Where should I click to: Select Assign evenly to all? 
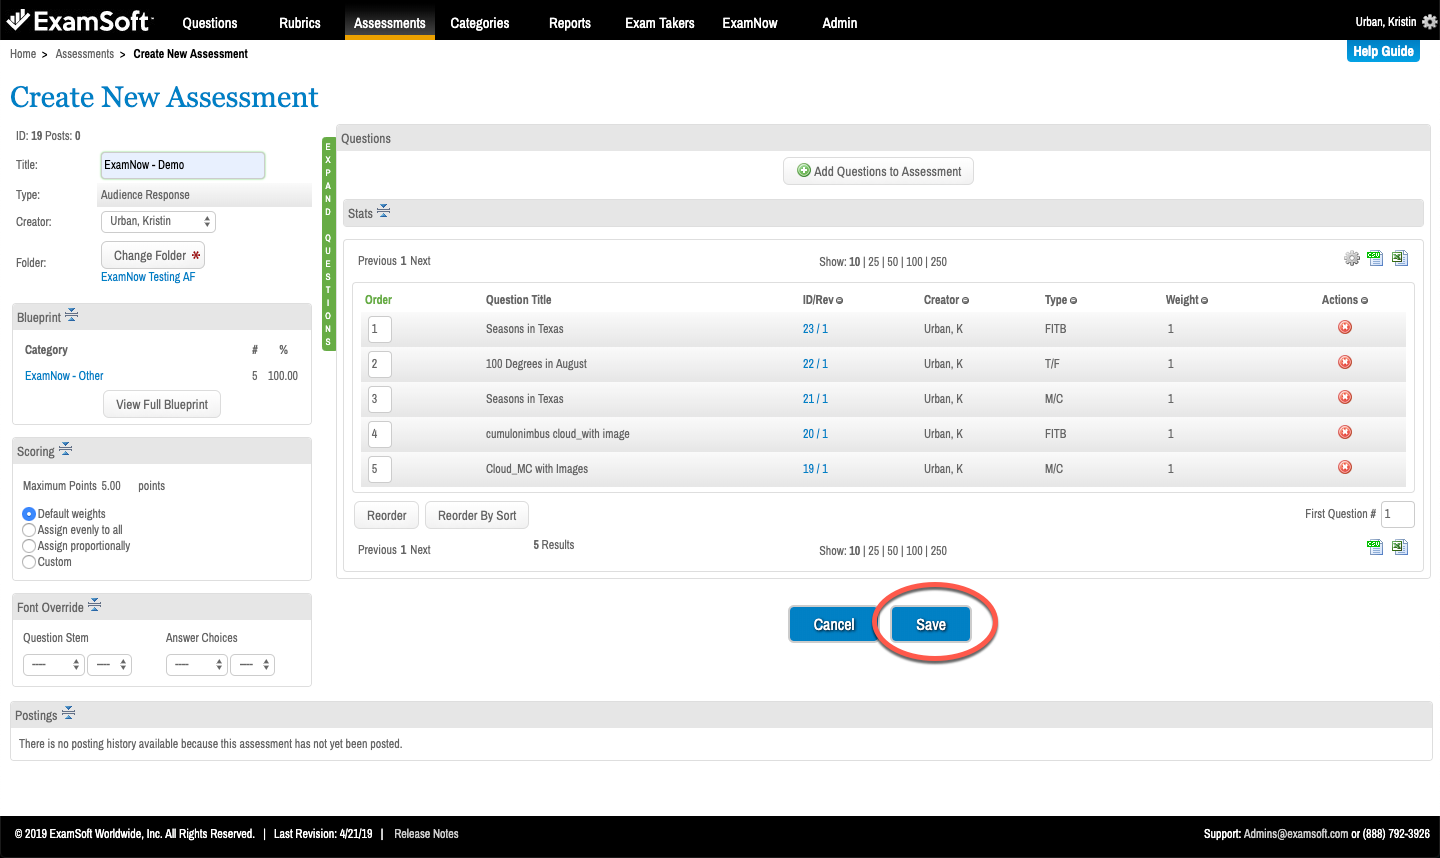pyautogui.click(x=29, y=530)
